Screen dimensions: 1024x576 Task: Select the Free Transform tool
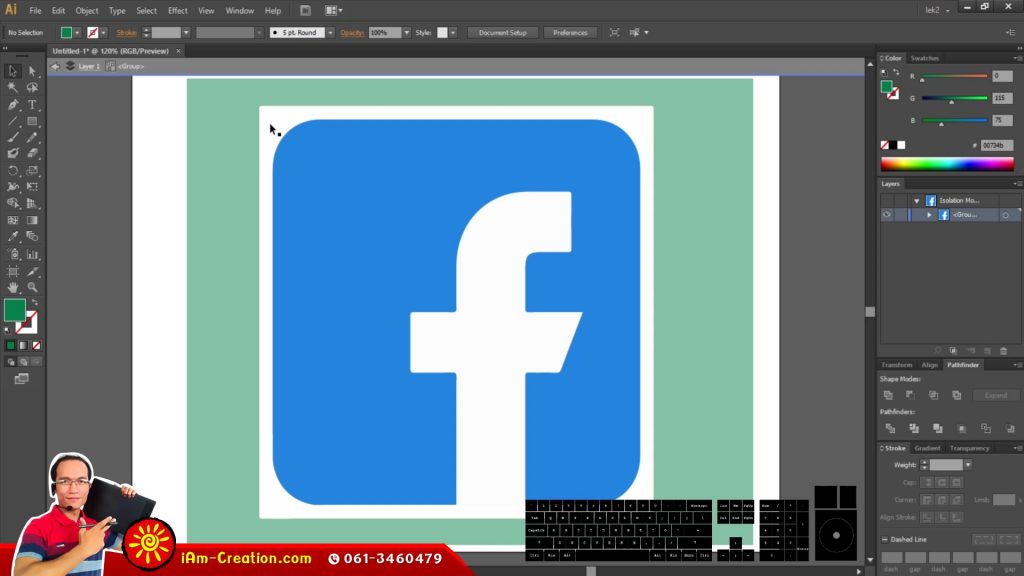click(x=32, y=187)
